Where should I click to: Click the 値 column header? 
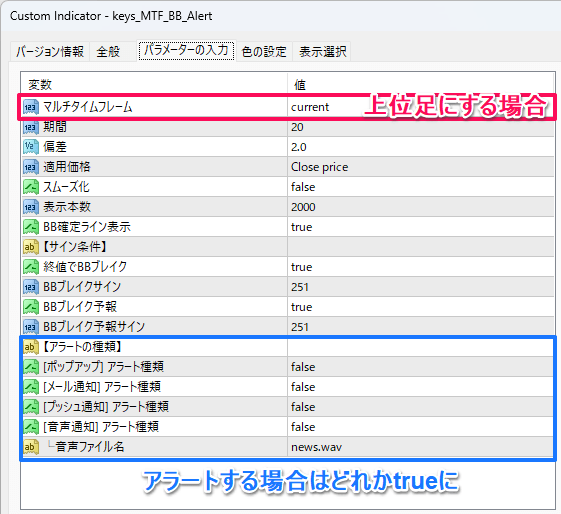pos(300,85)
